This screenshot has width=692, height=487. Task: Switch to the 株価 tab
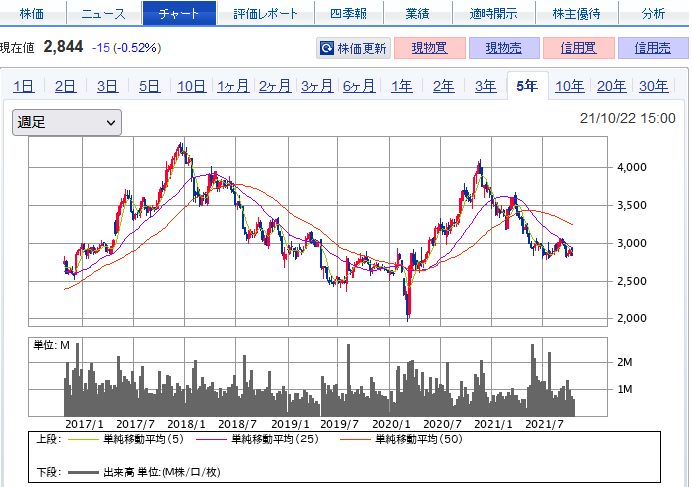click(x=32, y=14)
